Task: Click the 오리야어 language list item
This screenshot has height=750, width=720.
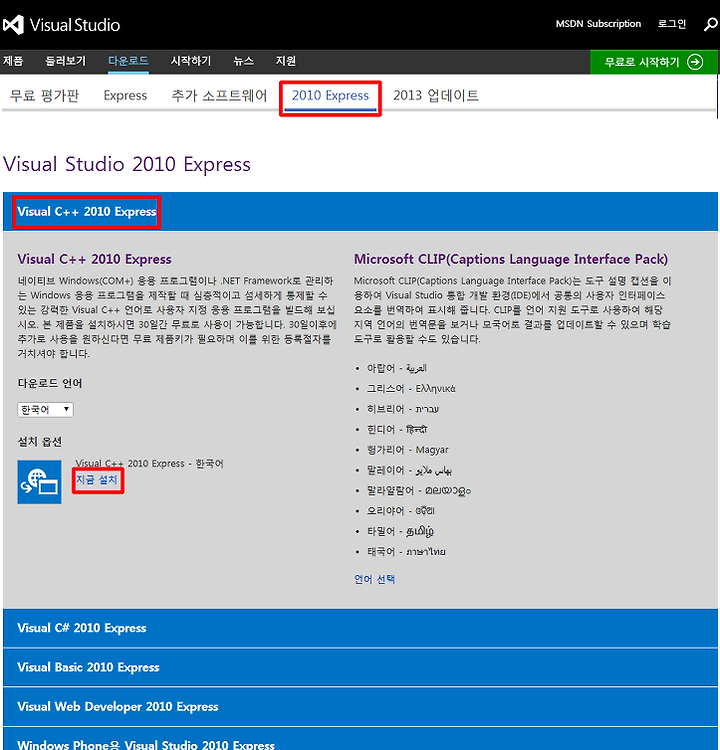Action: 400,511
